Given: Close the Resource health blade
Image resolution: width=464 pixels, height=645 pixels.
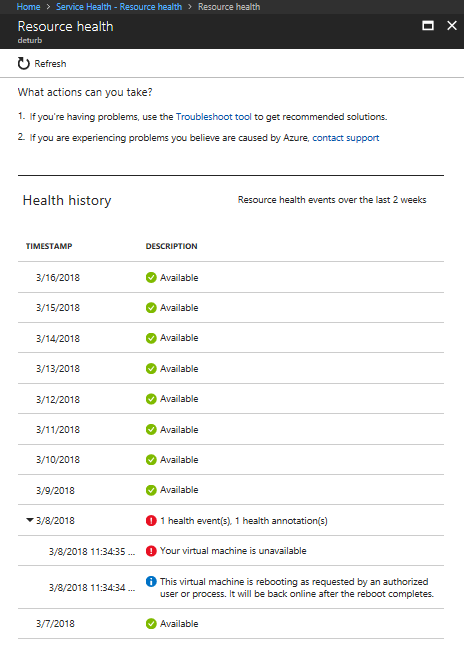Looking at the screenshot, I should [452, 26].
